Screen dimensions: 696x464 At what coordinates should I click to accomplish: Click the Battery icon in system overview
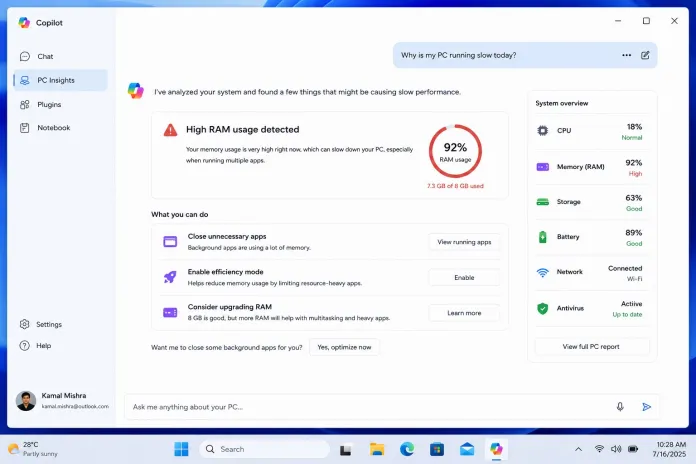542,237
